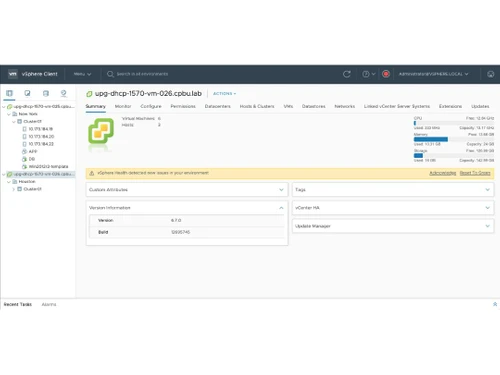Switch to the Monitor tab
The height and width of the screenshot is (375, 500).
[x=123, y=106]
